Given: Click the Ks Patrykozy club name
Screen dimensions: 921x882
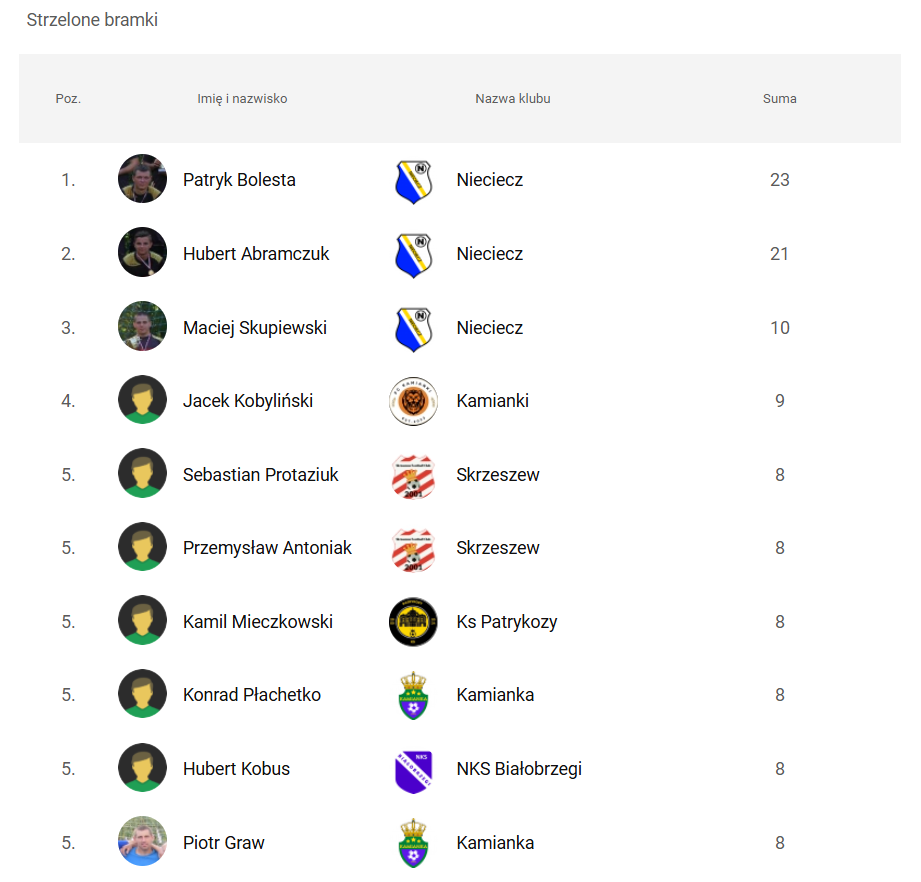Looking at the screenshot, I should coord(507,622).
